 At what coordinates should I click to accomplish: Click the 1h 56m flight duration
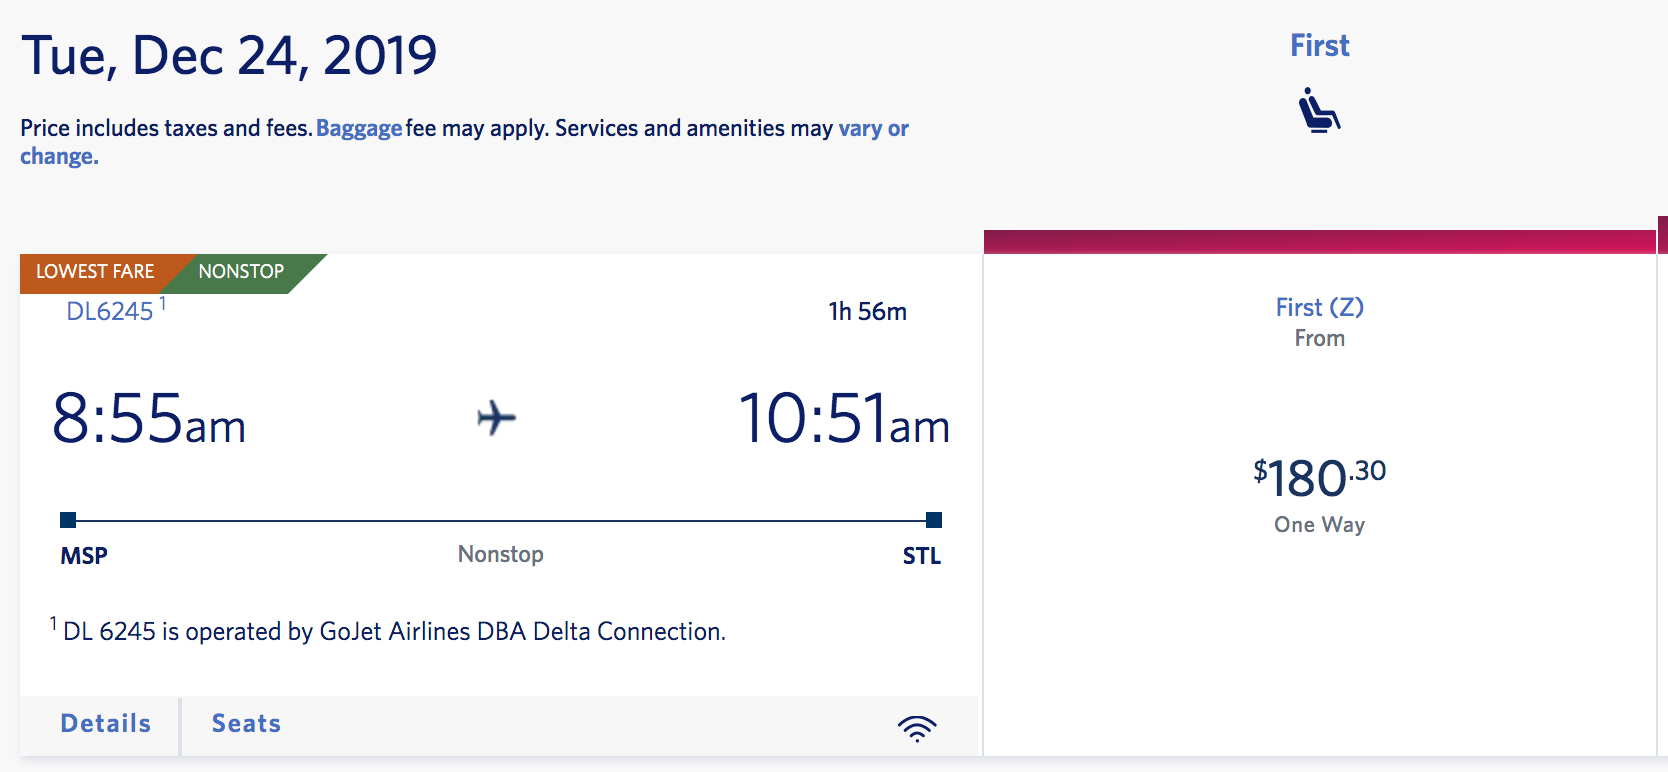click(x=867, y=312)
